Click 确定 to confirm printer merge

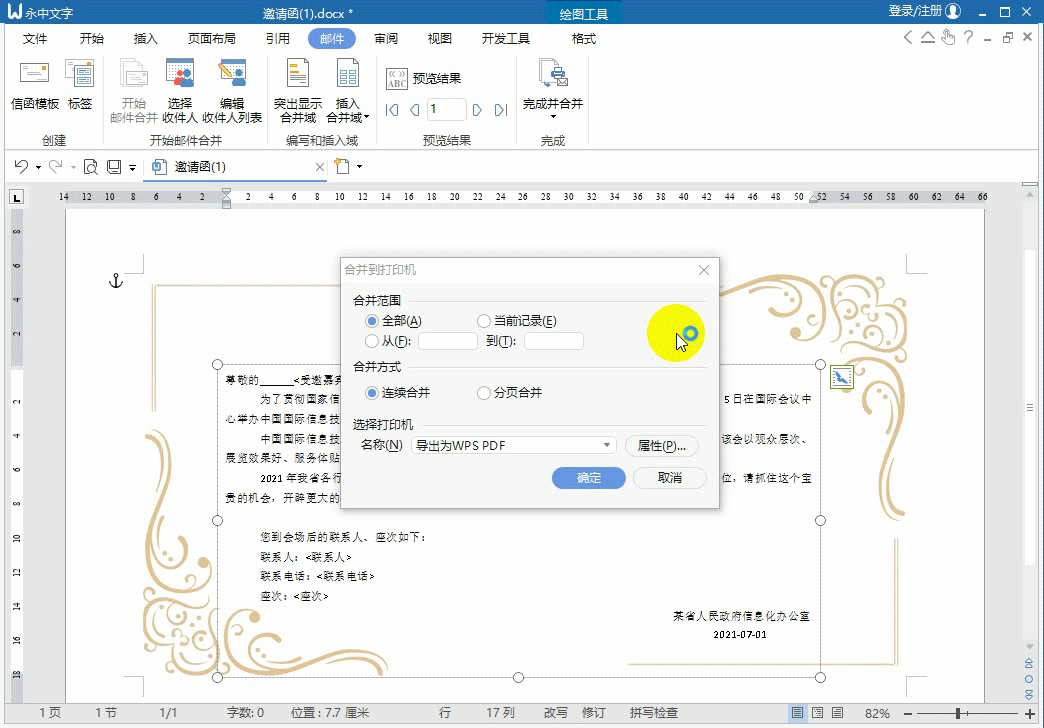(588, 478)
